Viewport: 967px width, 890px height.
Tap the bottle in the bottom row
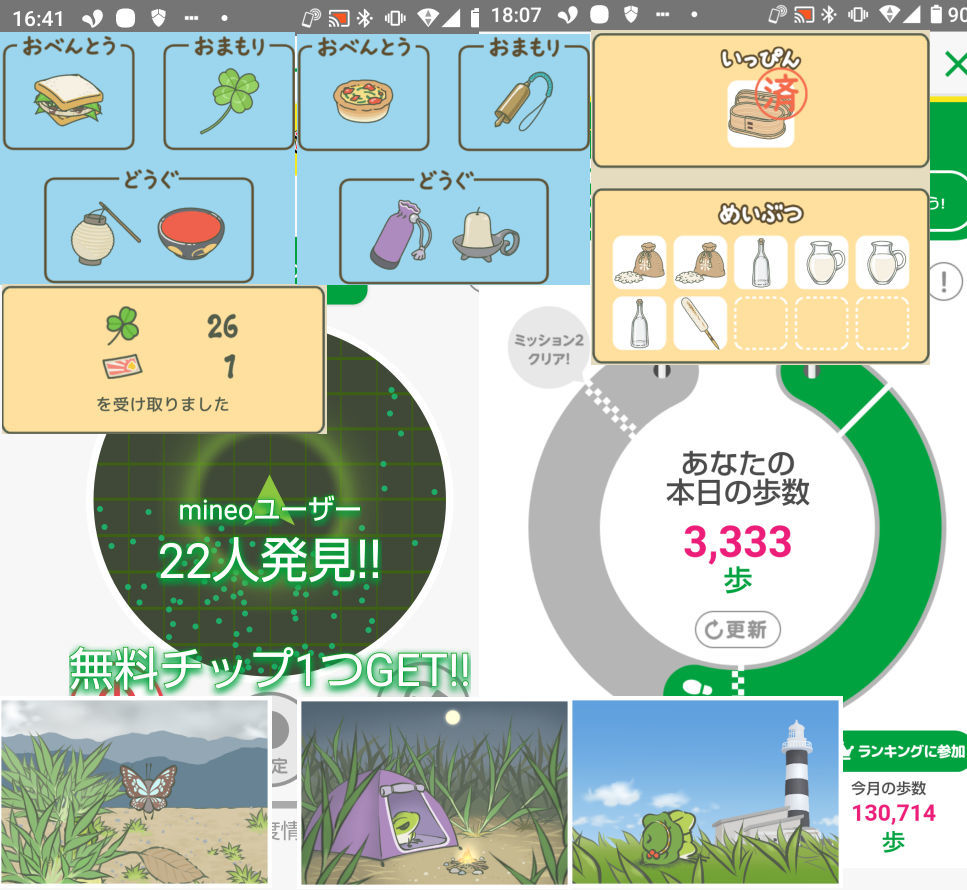coord(640,323)
